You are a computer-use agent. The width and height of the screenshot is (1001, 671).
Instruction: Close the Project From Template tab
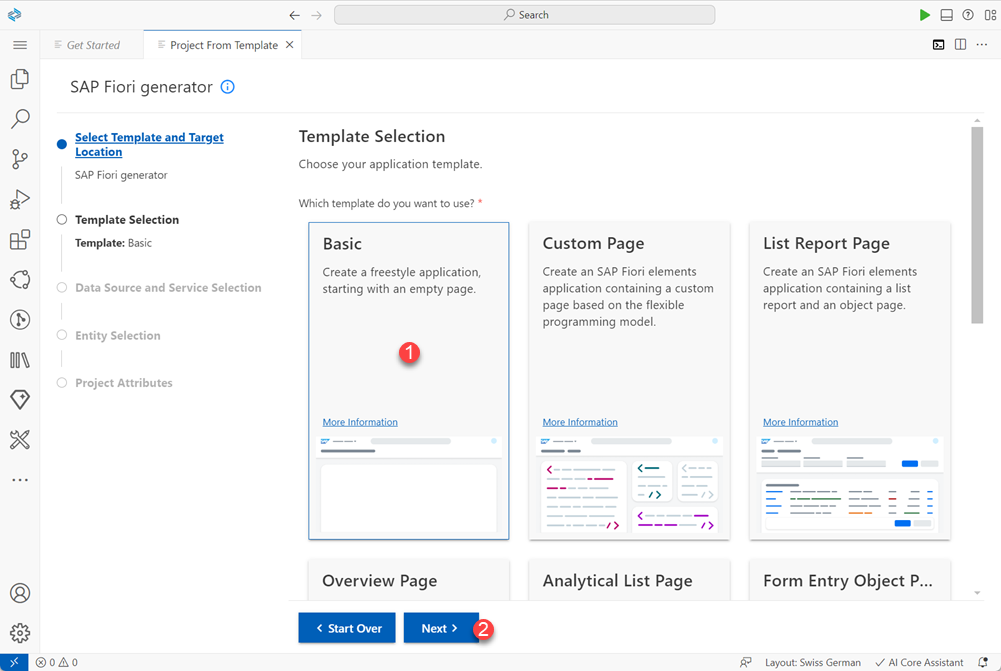[289, 45]
